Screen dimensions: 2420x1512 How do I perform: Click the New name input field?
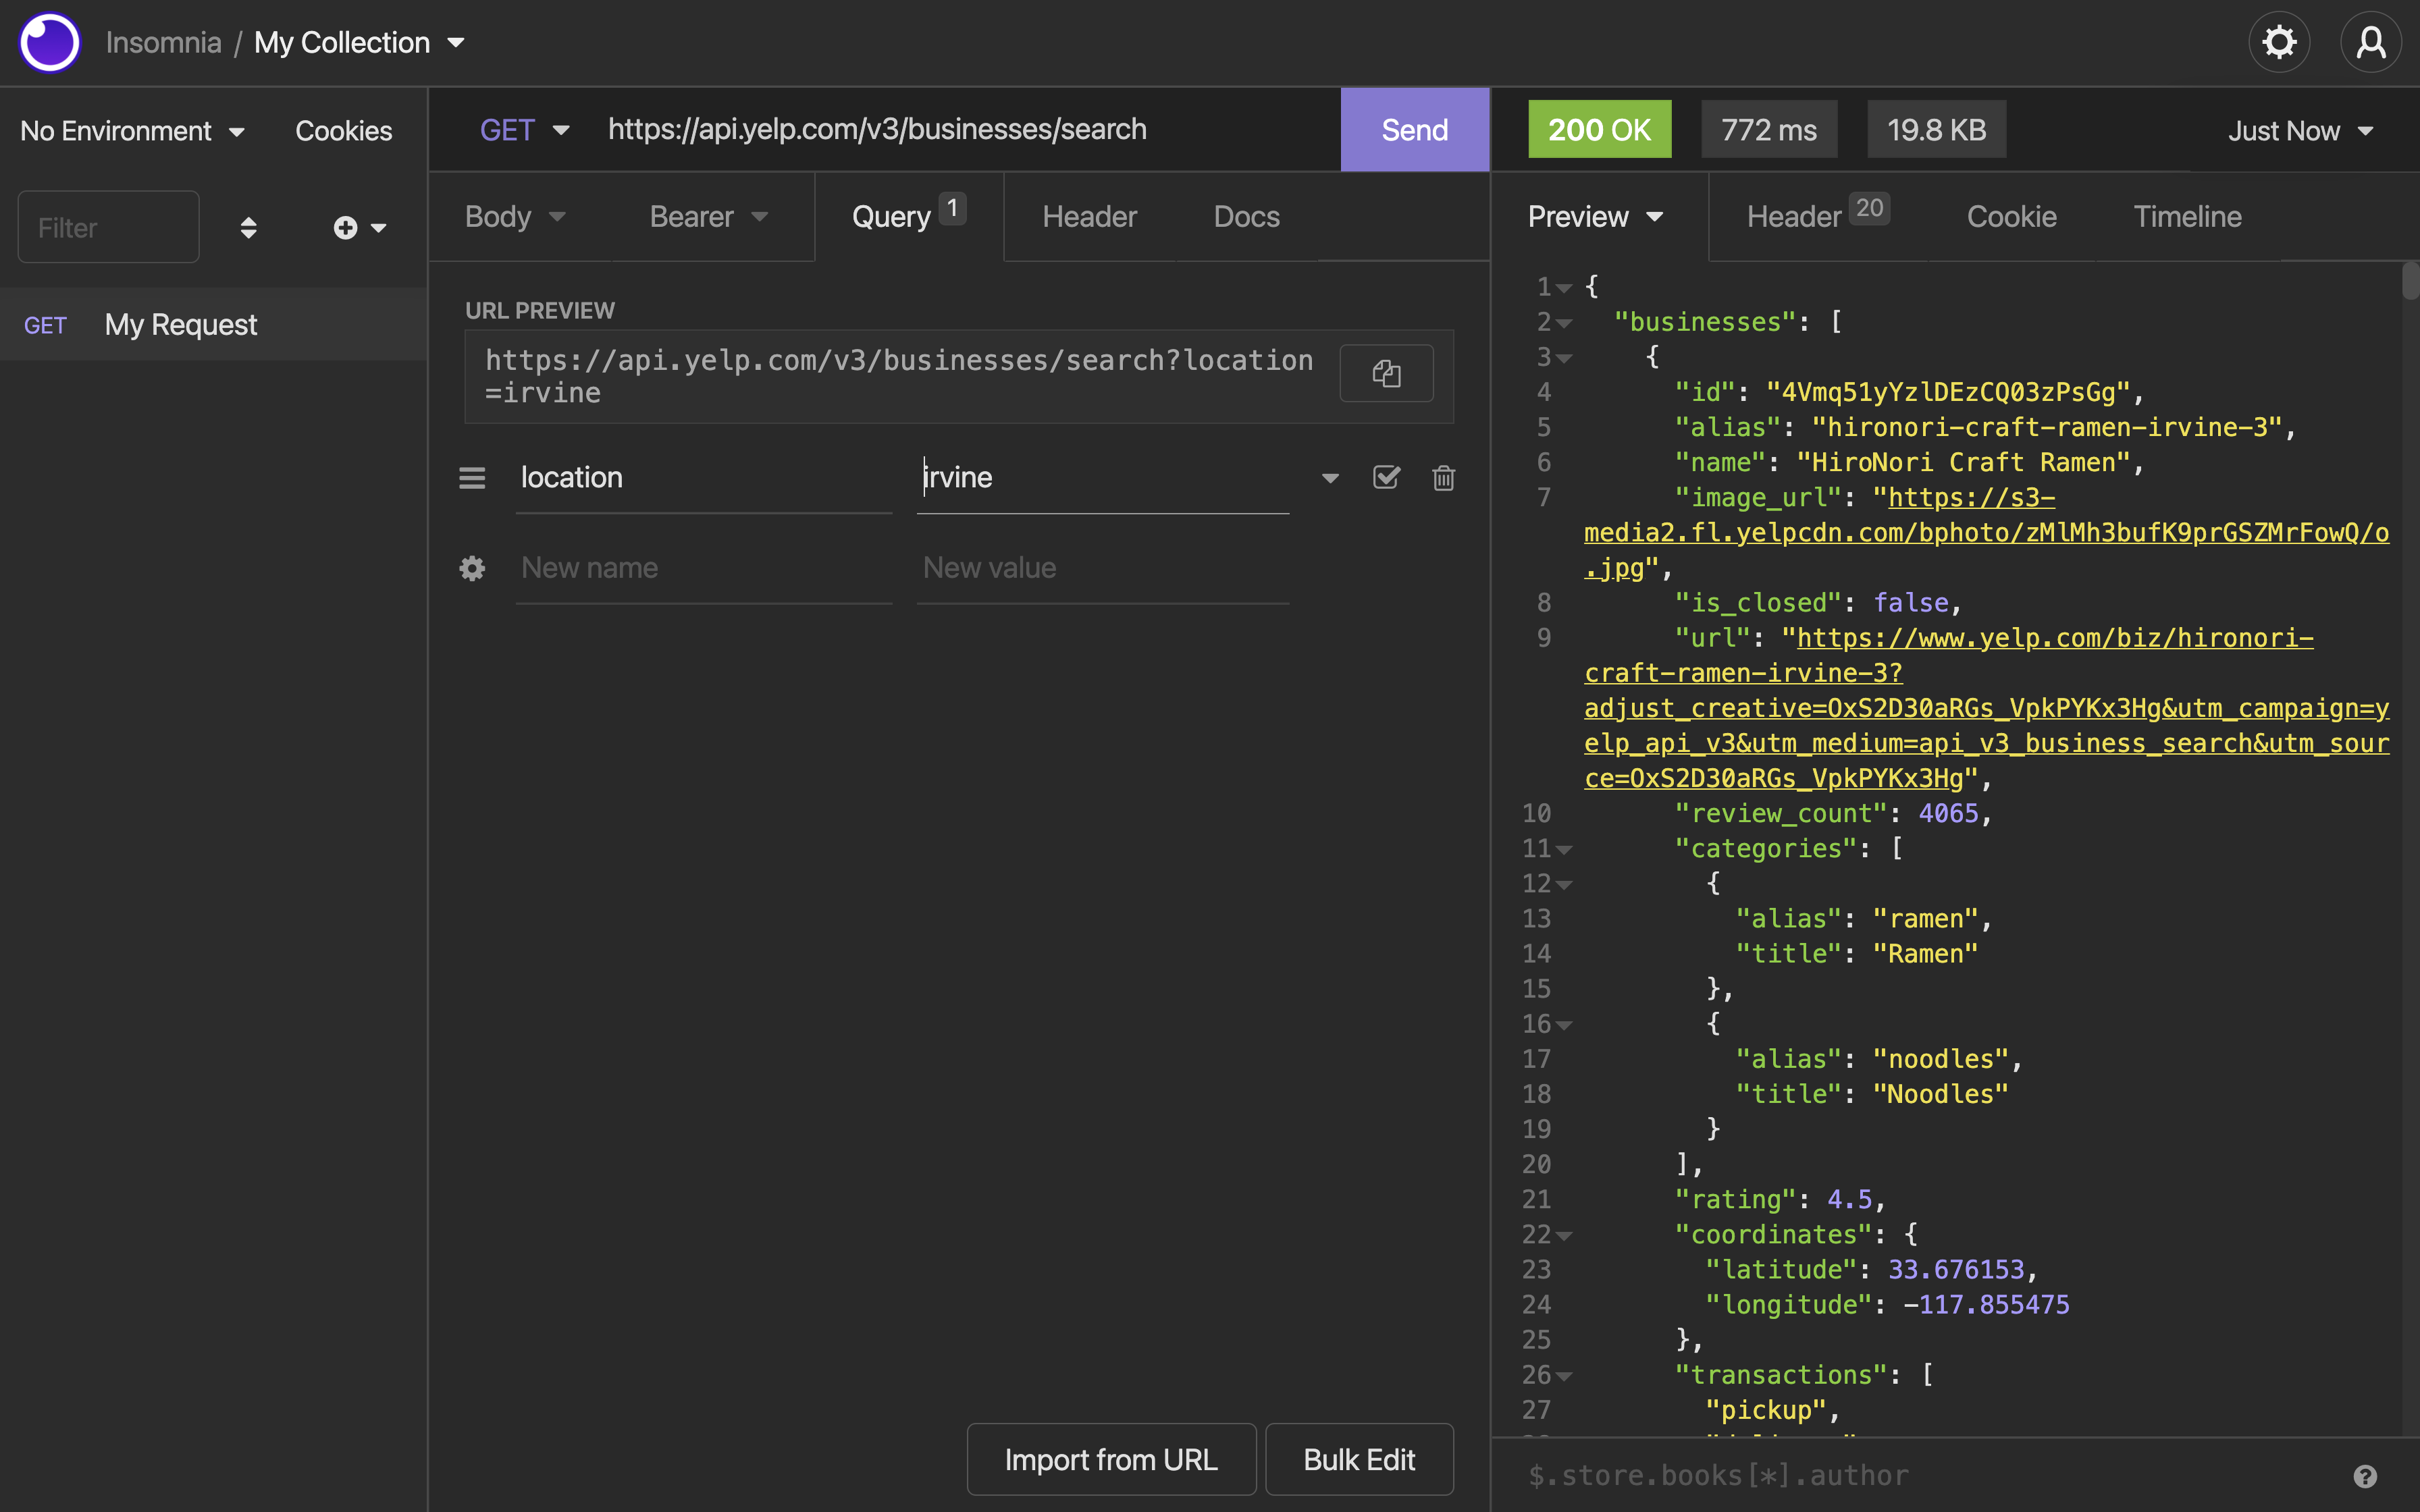click(704, 568)
